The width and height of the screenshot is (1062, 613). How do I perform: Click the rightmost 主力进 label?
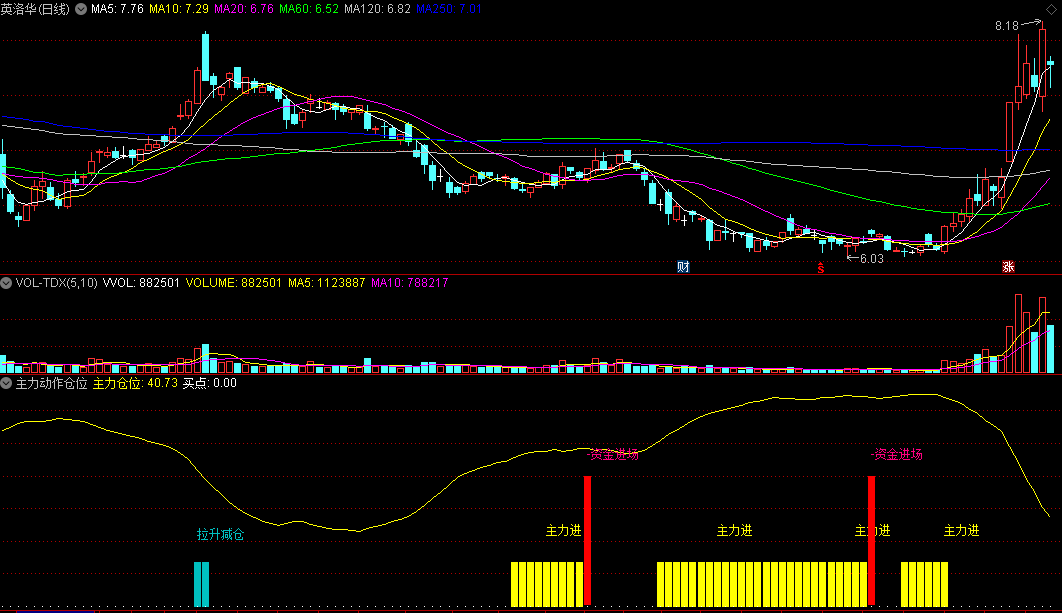pos(962,530)
